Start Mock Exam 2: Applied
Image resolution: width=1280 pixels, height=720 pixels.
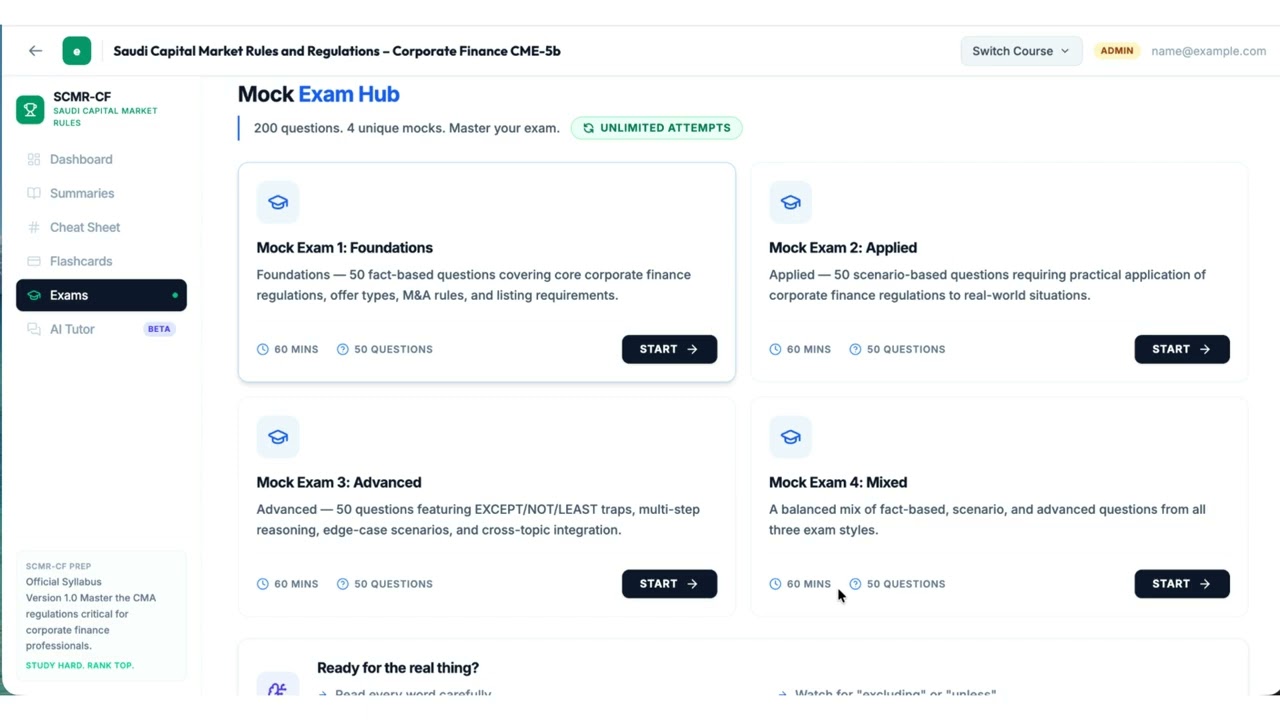point(1181,349)
